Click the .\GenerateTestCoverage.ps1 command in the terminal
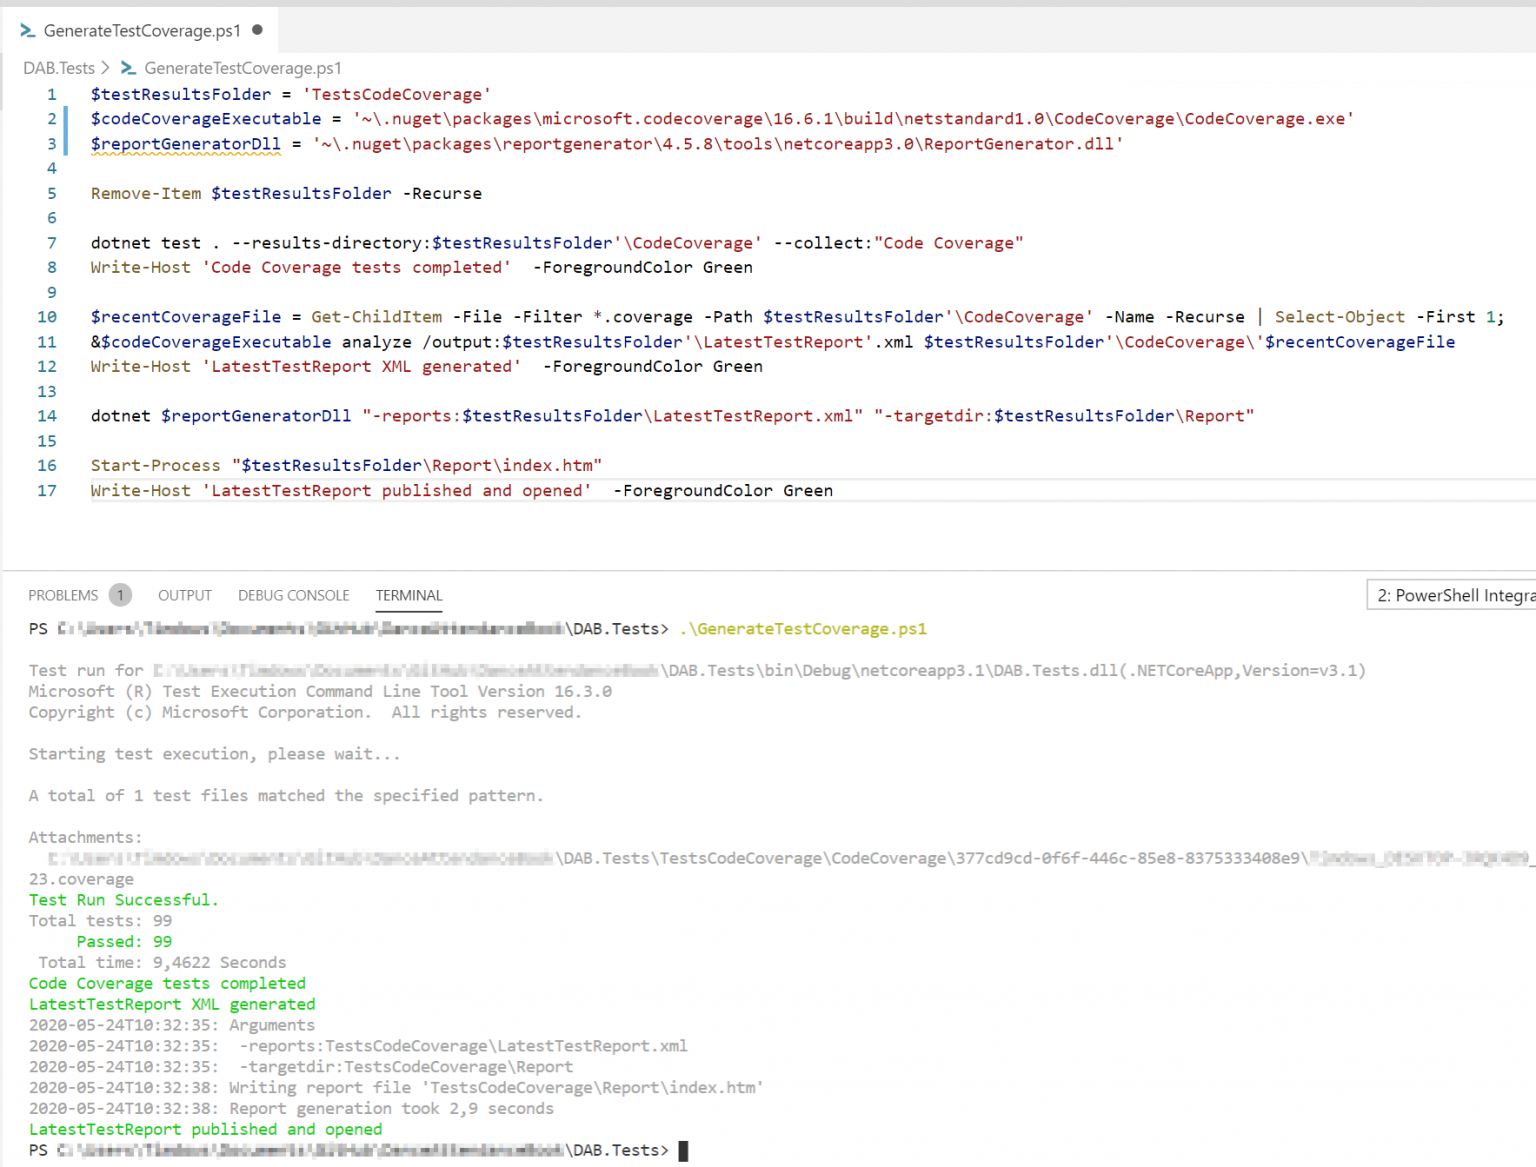This screenshot has height=1167, width=1536. click(803, 629)
